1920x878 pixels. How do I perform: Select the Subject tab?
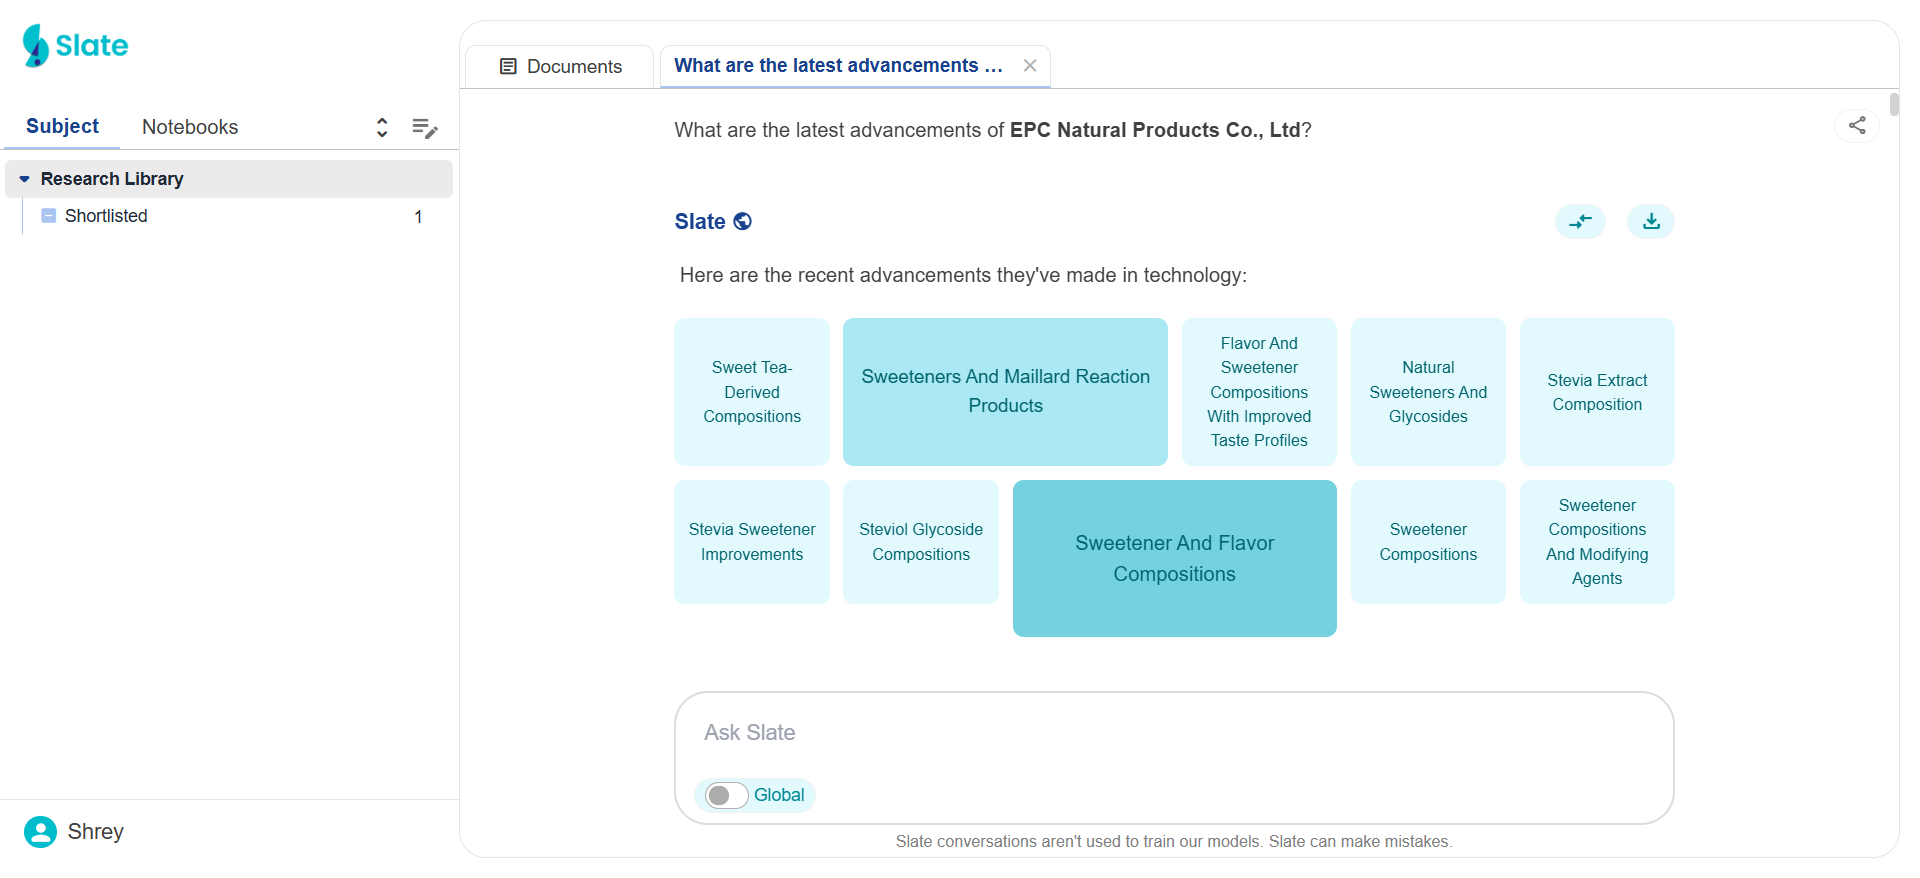point(62,126)
